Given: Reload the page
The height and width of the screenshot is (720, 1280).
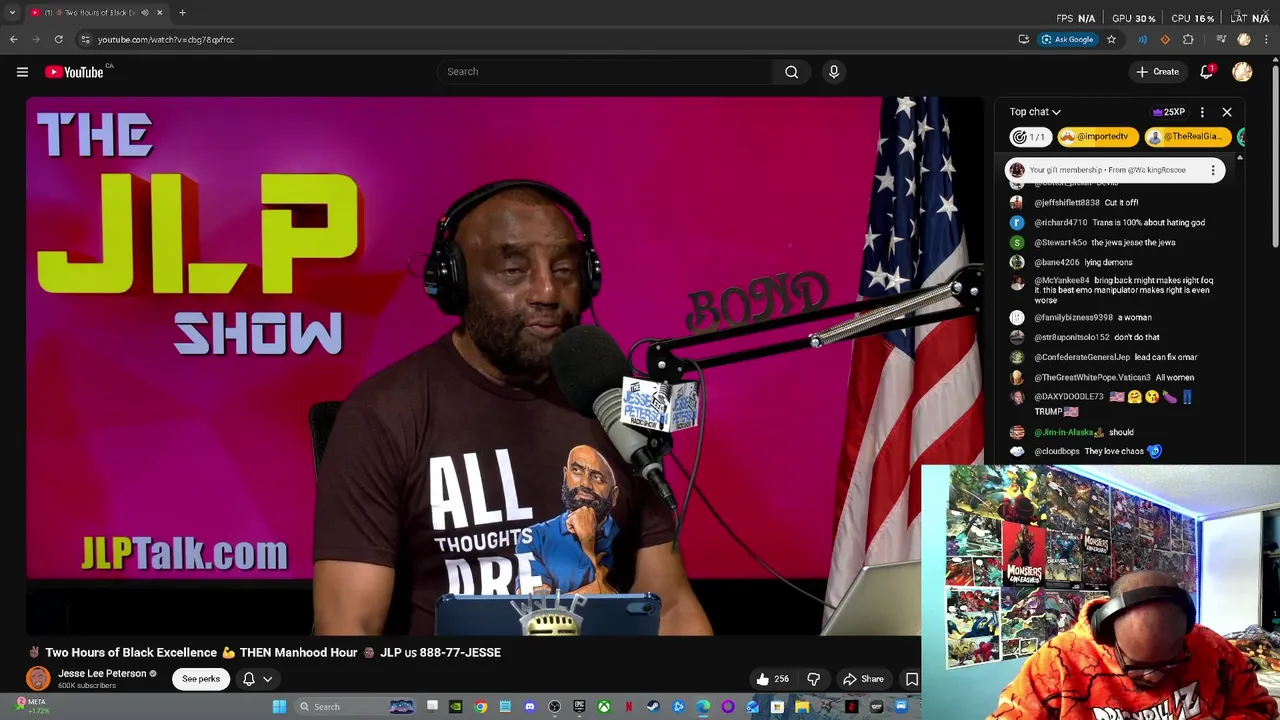Looking at the screenshot, I should 58,39.
